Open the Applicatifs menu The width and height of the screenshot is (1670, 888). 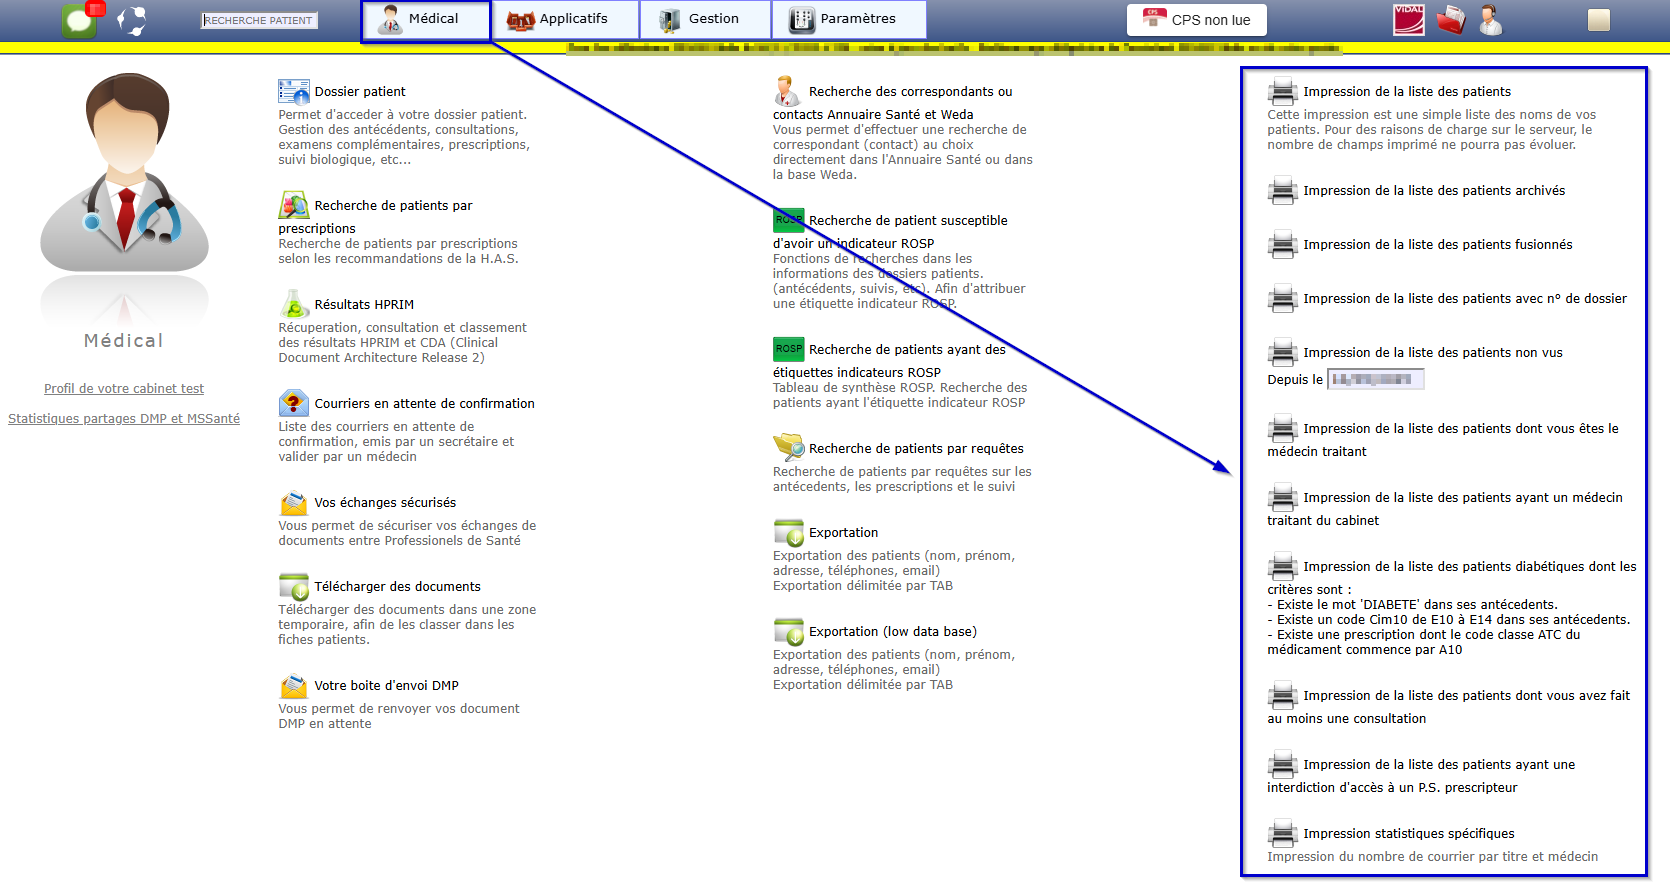(566, 19)
